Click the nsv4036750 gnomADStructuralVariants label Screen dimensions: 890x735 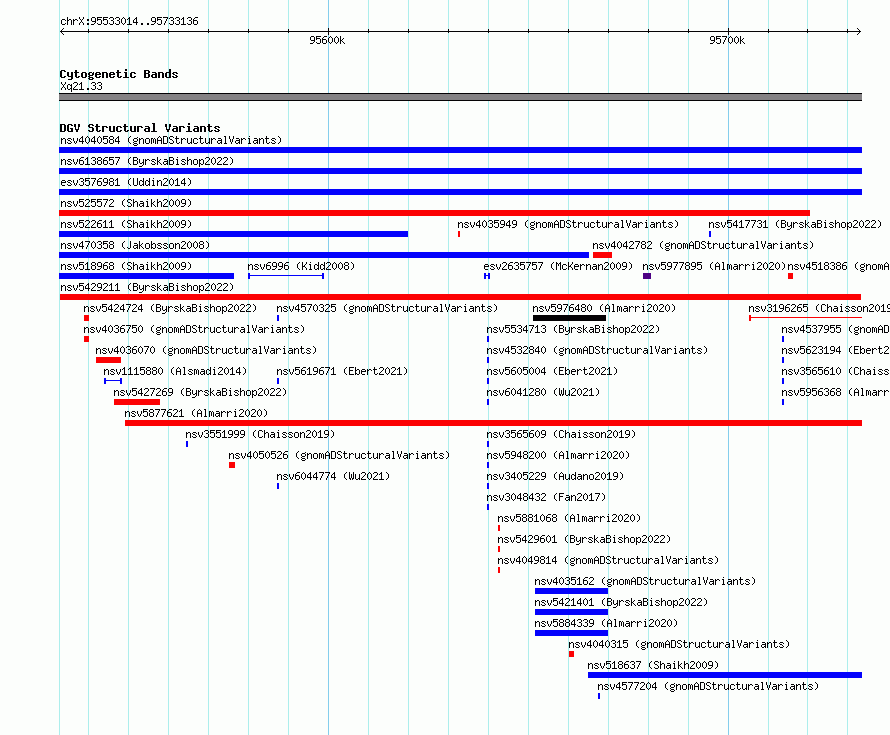coord(194,329)
